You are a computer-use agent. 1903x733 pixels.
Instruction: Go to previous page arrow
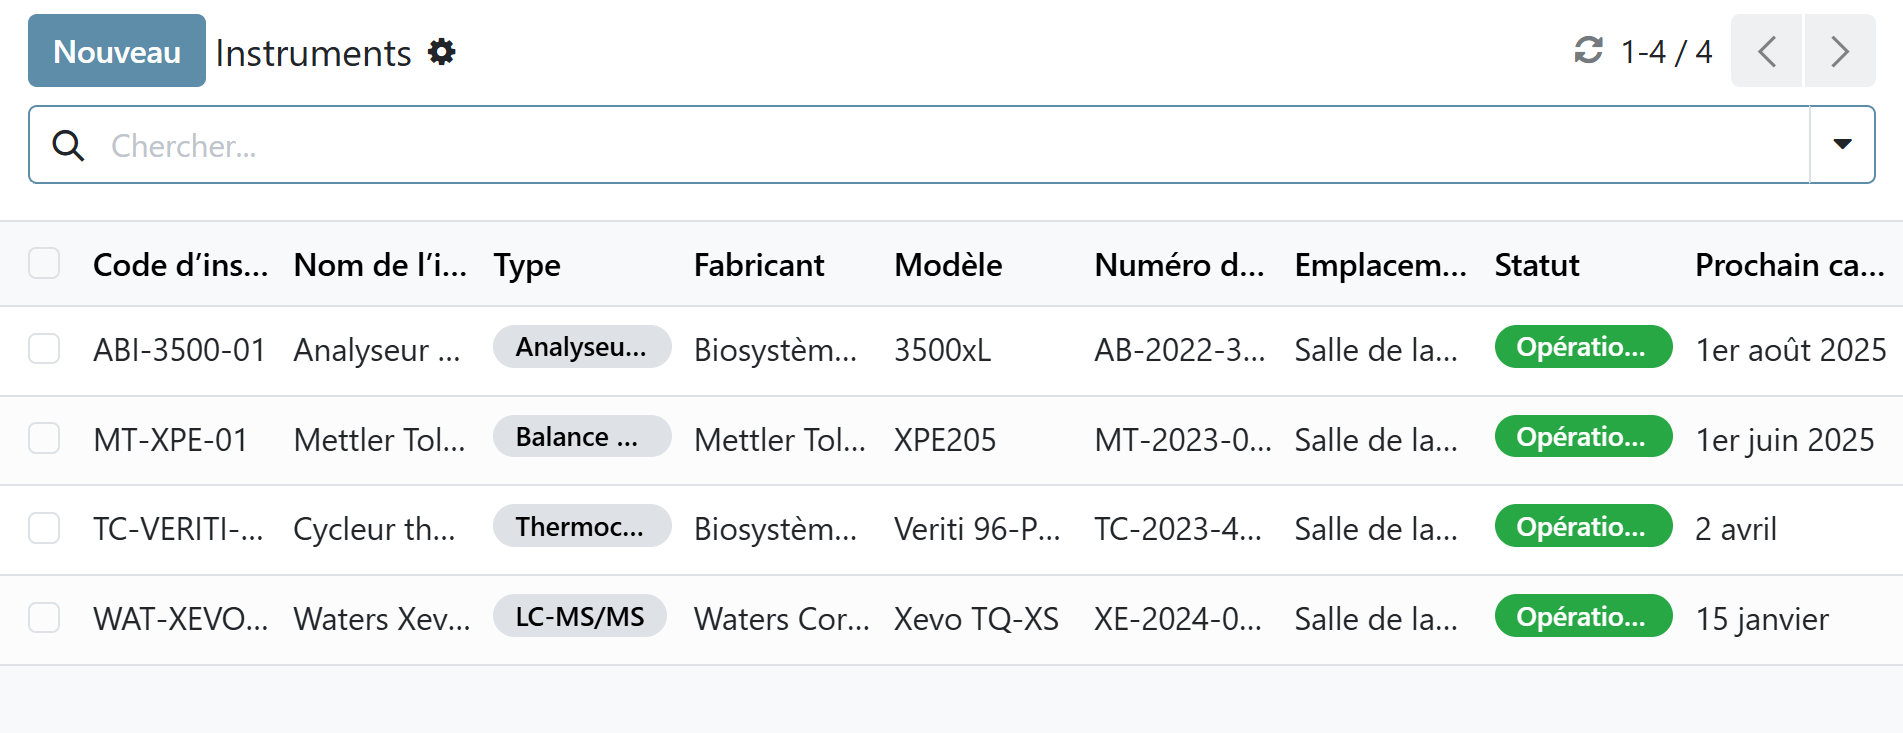pyautogui.click(x=1766, y=51)
